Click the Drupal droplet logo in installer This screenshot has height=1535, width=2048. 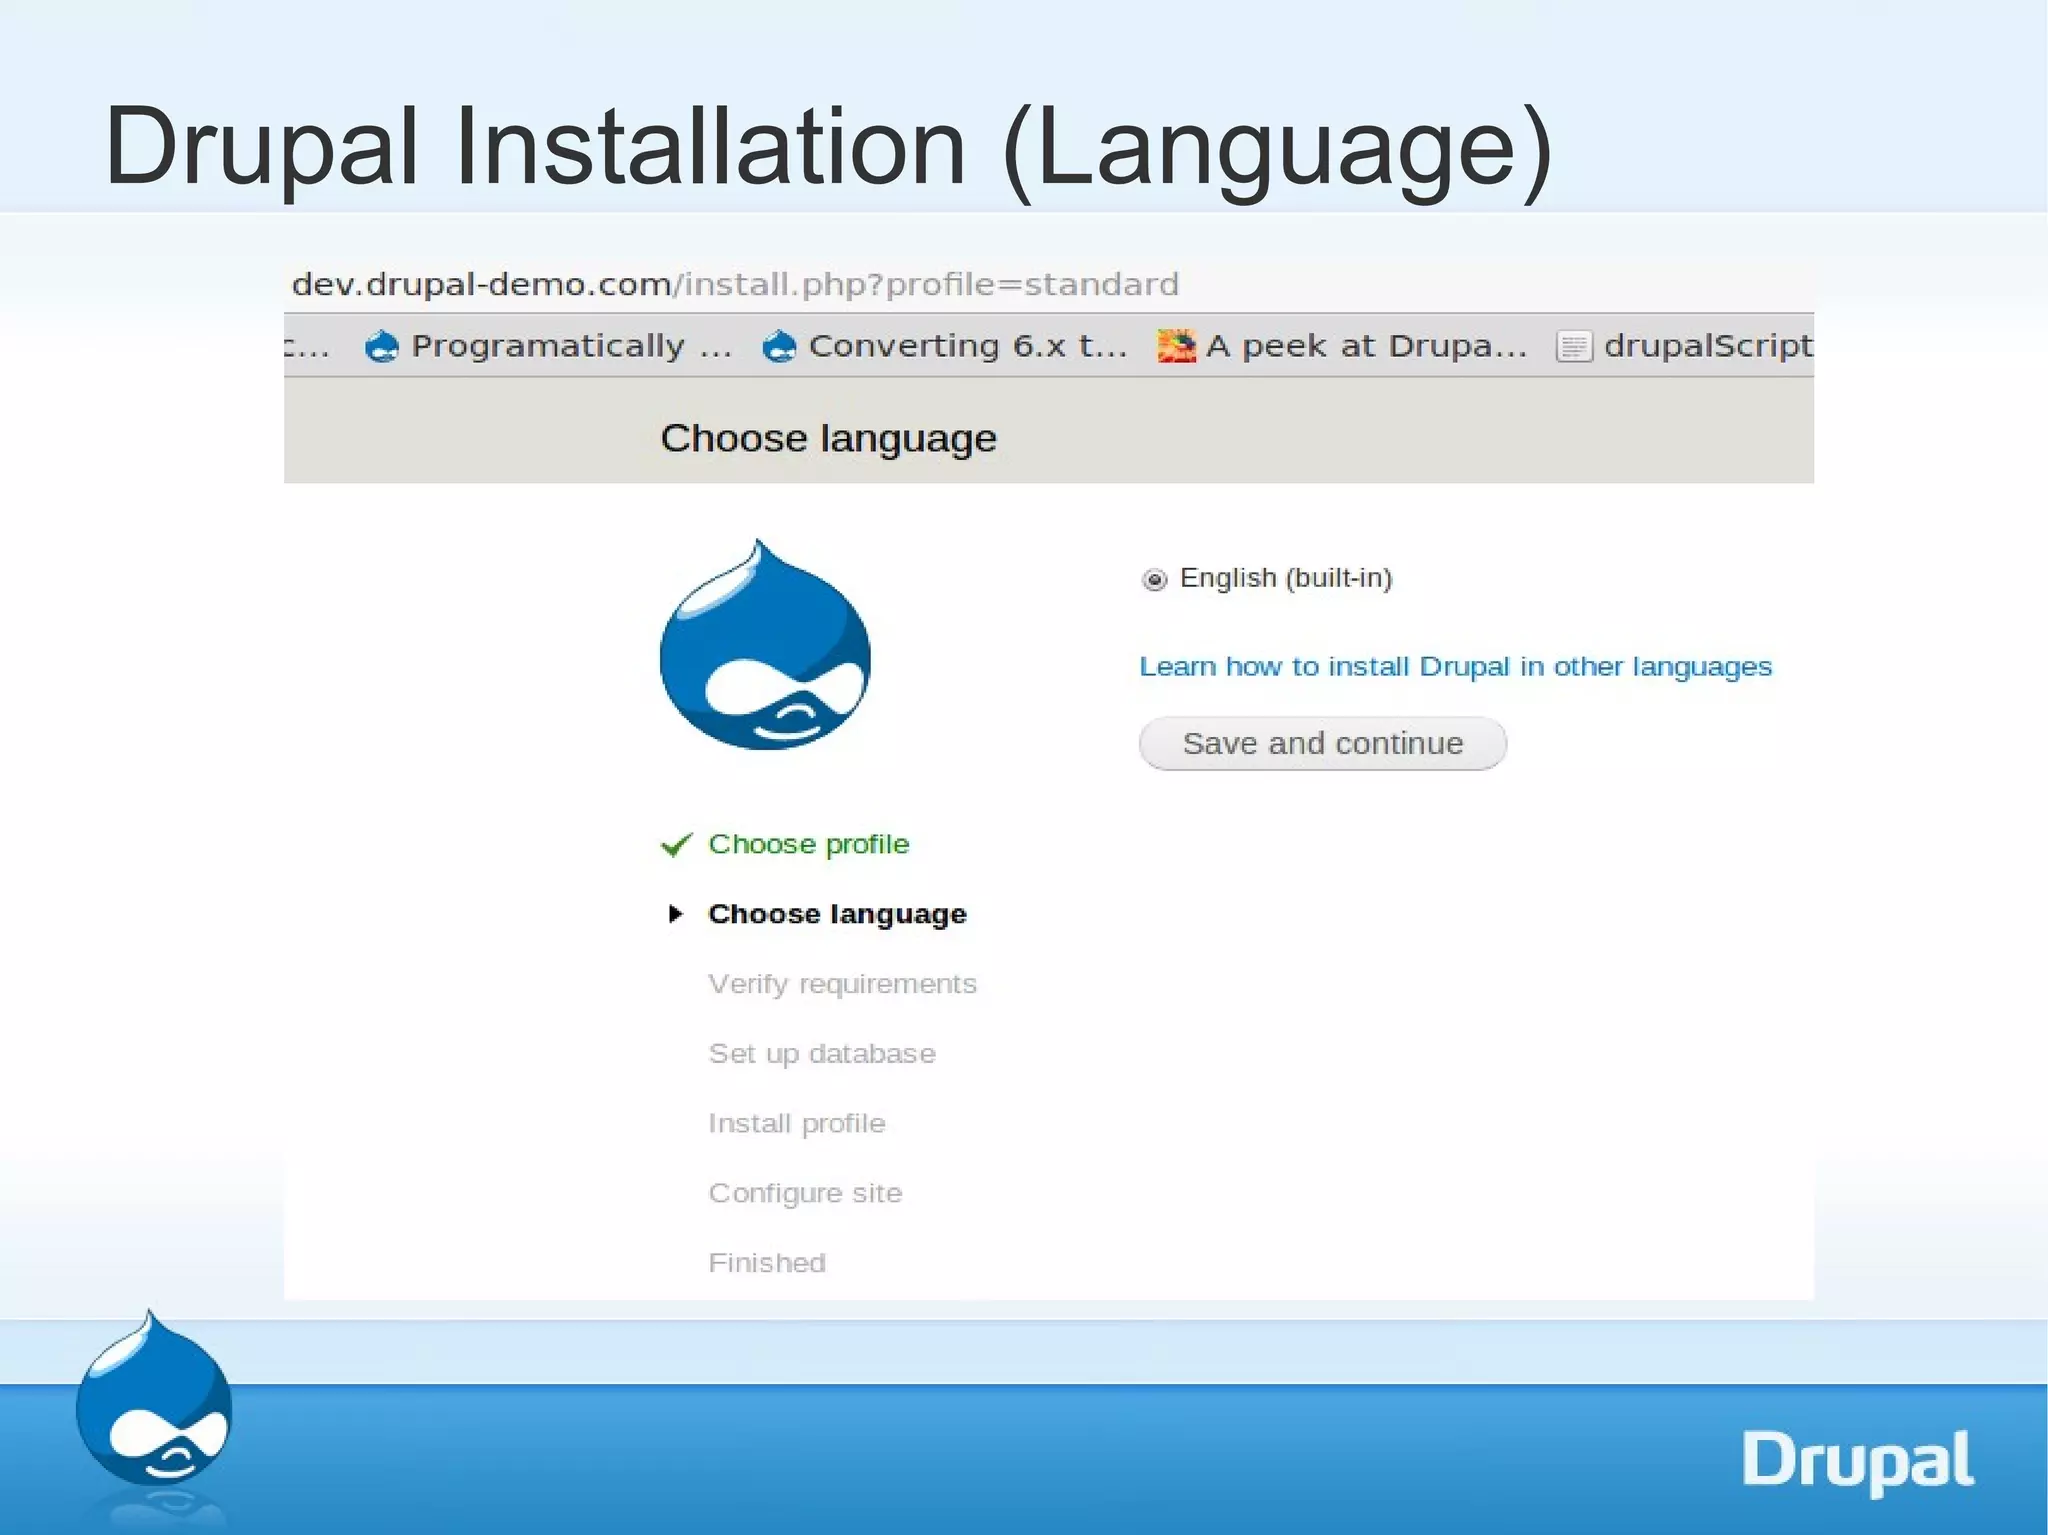coord(765,644)
